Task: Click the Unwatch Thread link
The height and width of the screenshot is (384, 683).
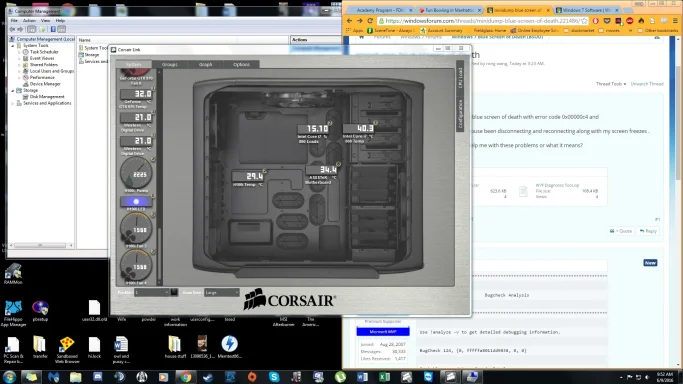Action: click(647, 84)
